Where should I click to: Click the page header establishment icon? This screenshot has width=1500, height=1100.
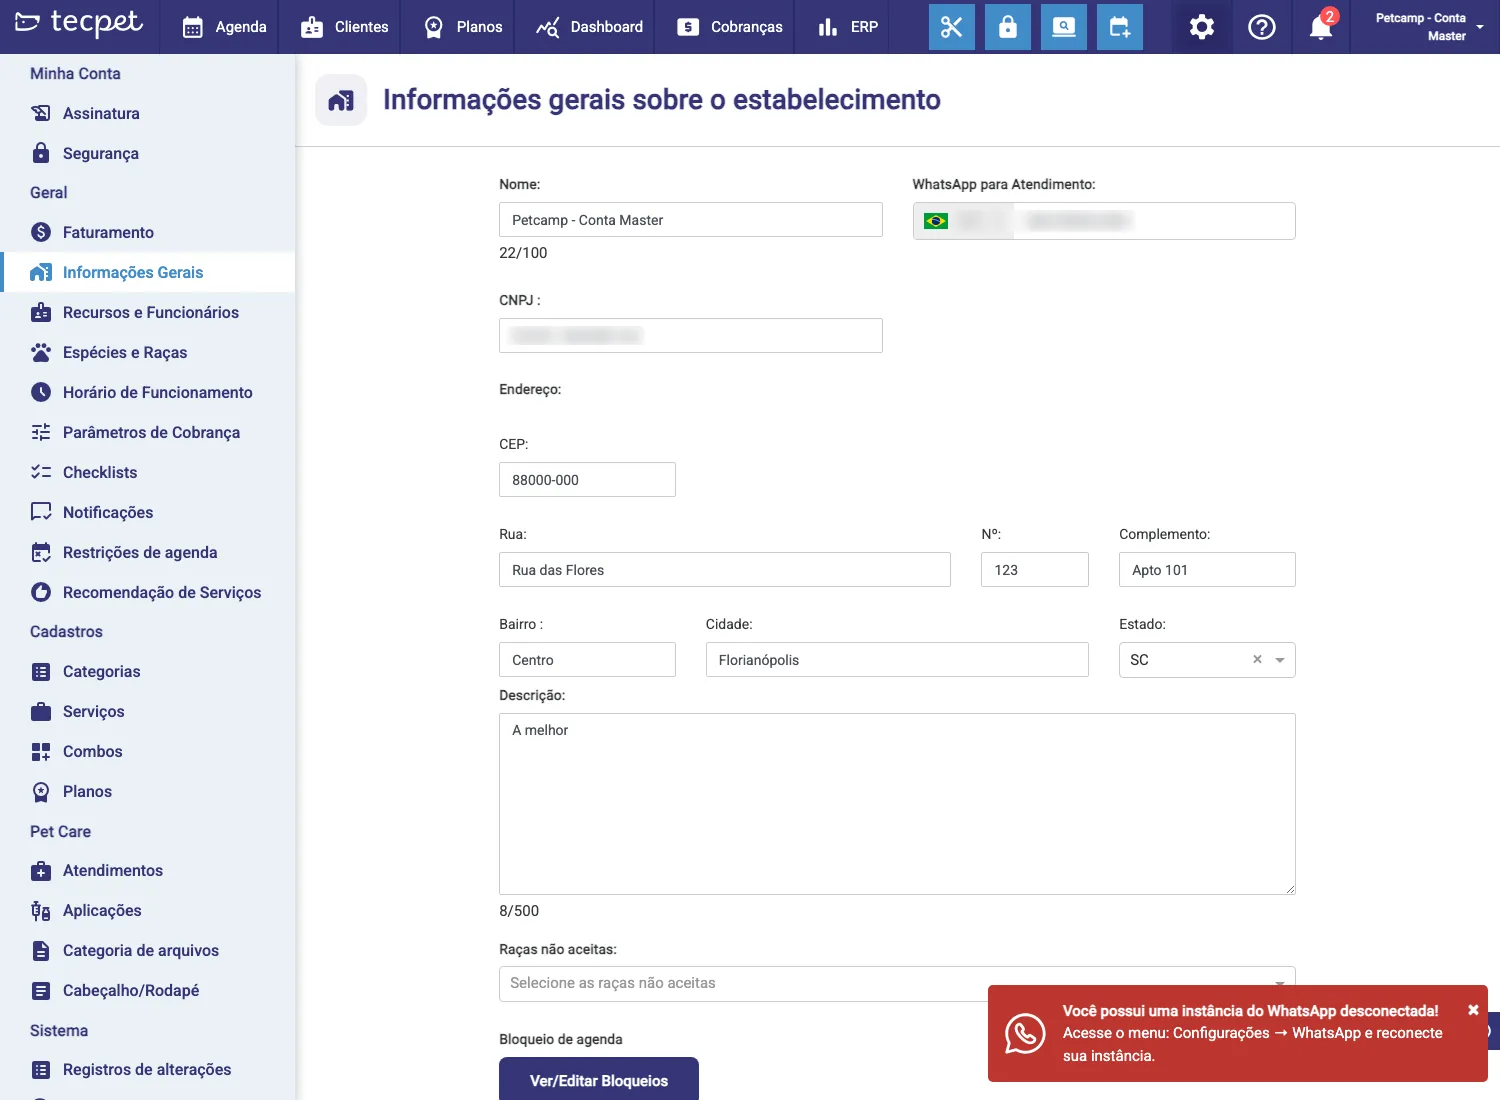point(341,100)
